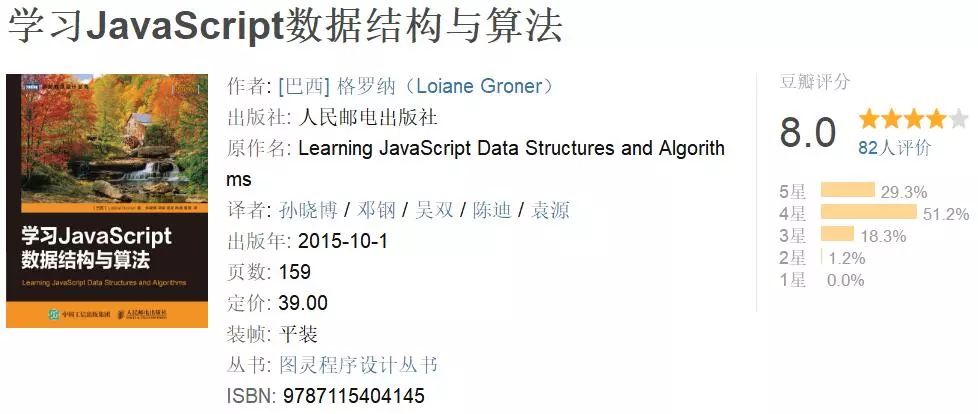The image size is (978, 414).
Task: Click the 8.0 rating score
Action: click(x=808, y=132)
